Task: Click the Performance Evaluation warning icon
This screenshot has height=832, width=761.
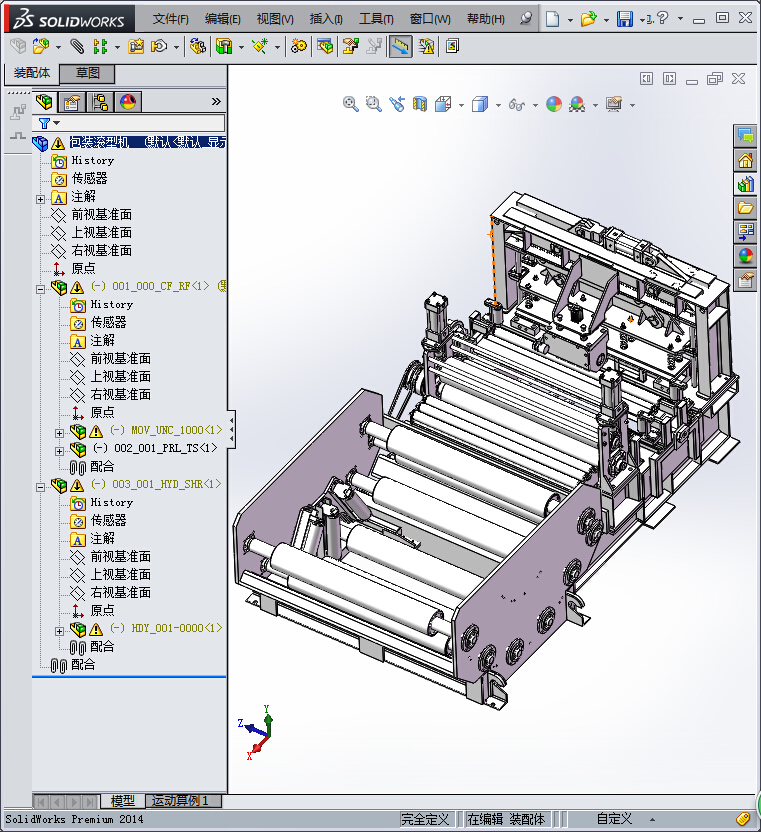Action: tap(426, 47)
